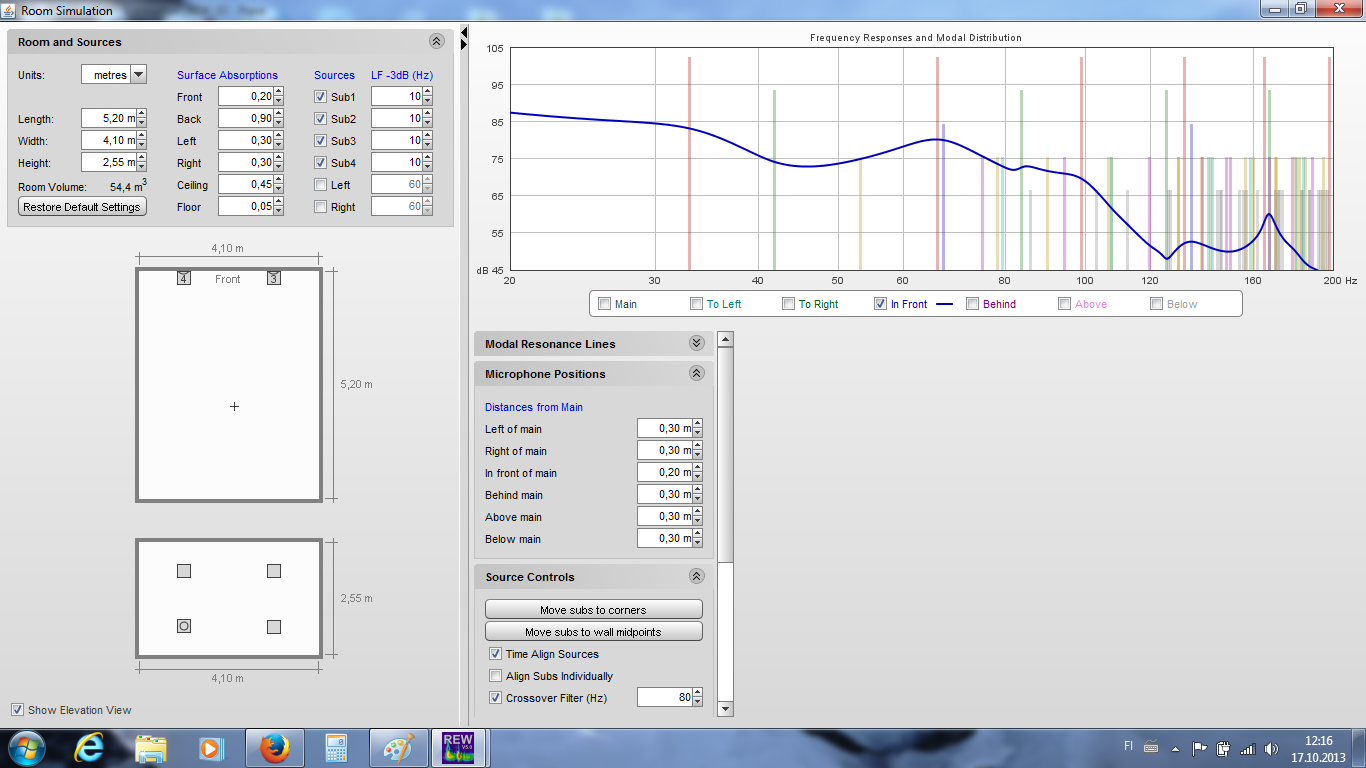Click subwoofer 3 icon in room plan view

click(274, 278)
